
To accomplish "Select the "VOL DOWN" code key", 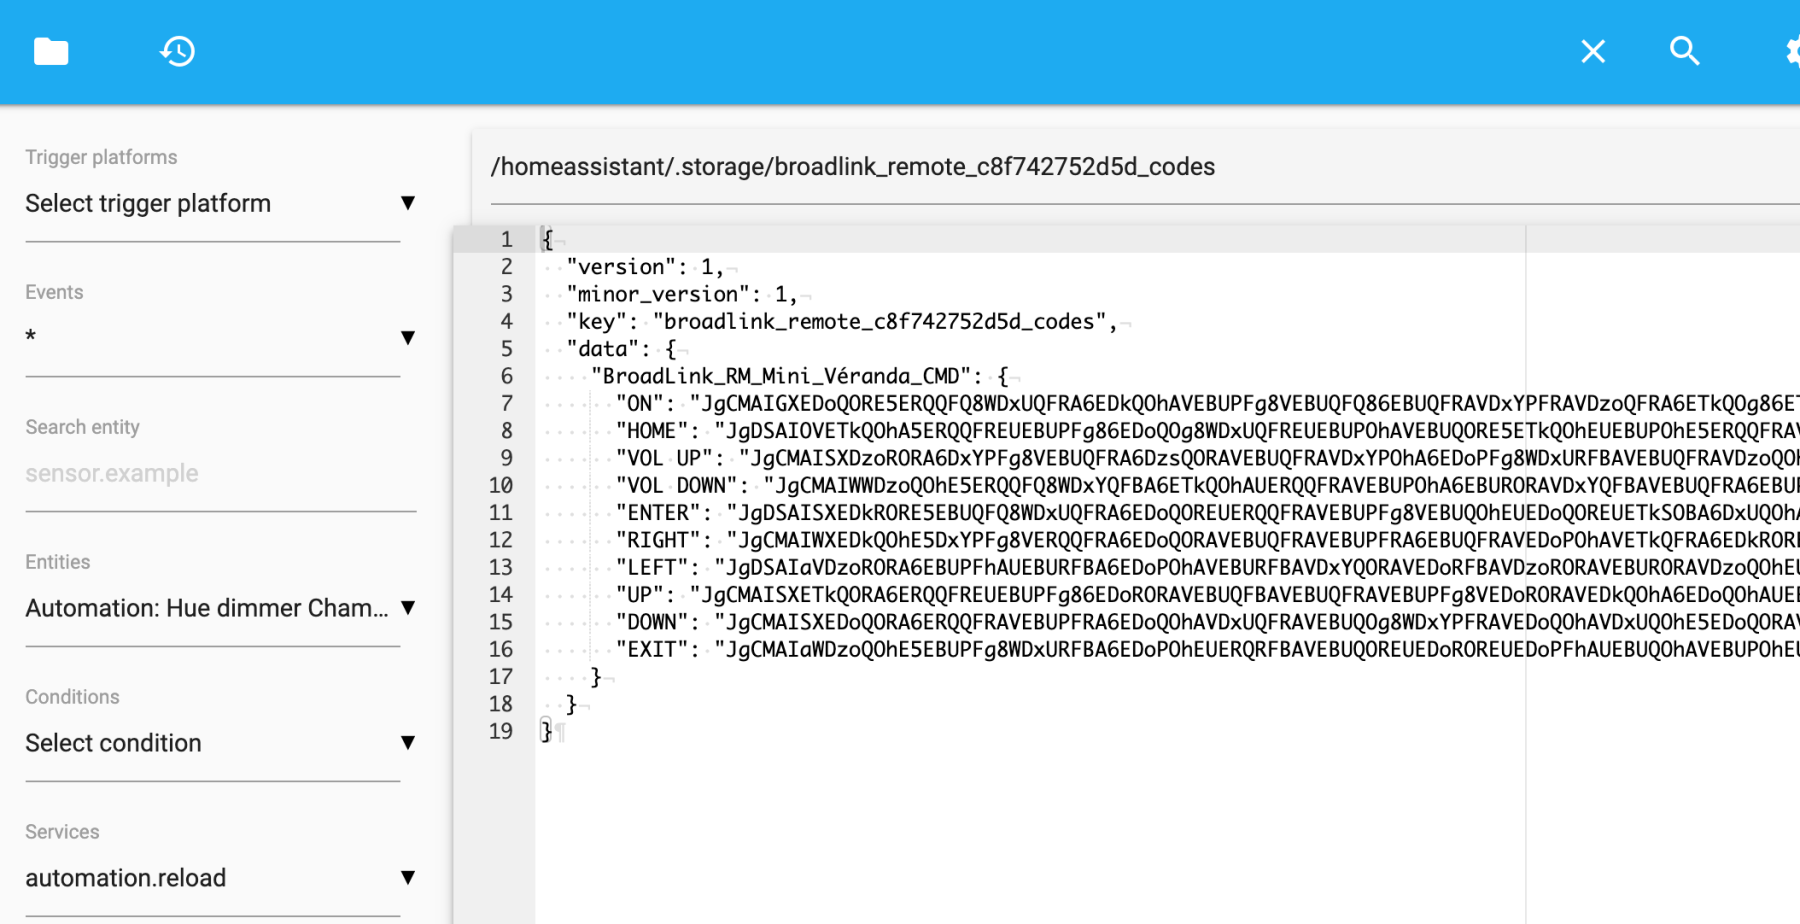I will pyautogui.click(x=677, y=485).
